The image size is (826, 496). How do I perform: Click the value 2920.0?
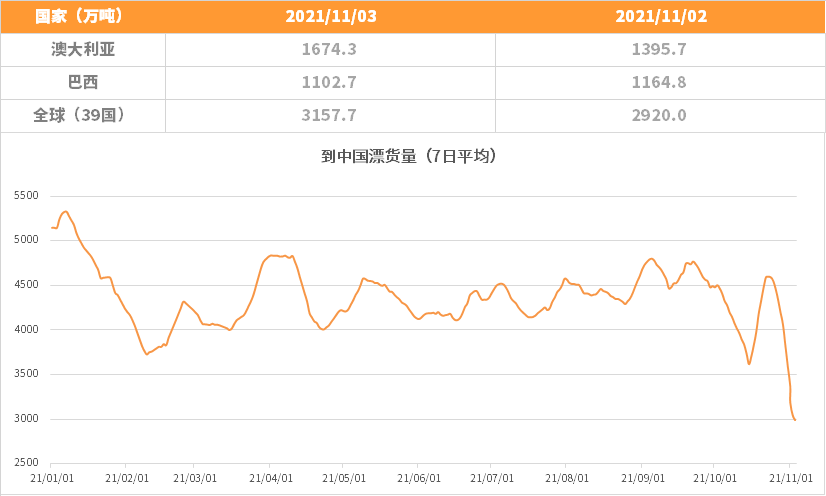[659, 115]
